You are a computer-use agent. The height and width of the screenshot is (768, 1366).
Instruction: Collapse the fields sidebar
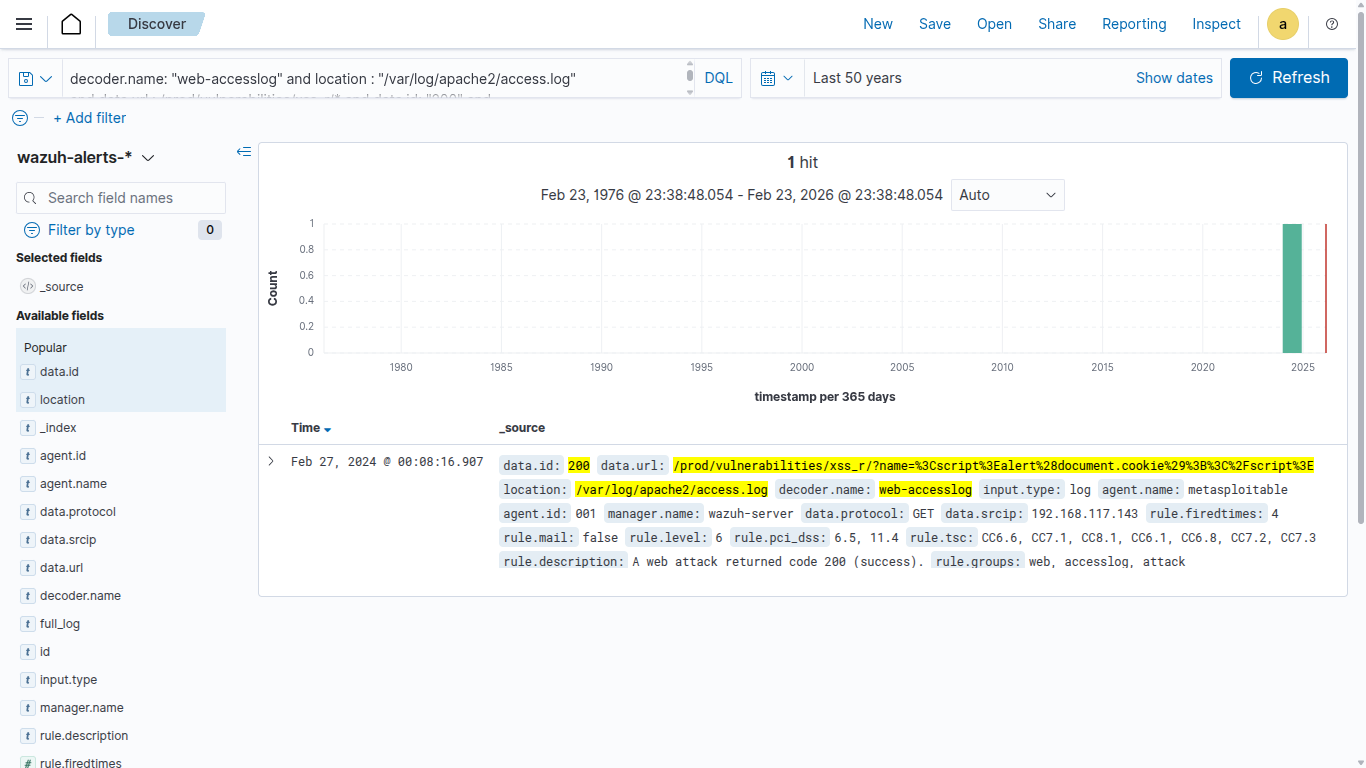243,152
